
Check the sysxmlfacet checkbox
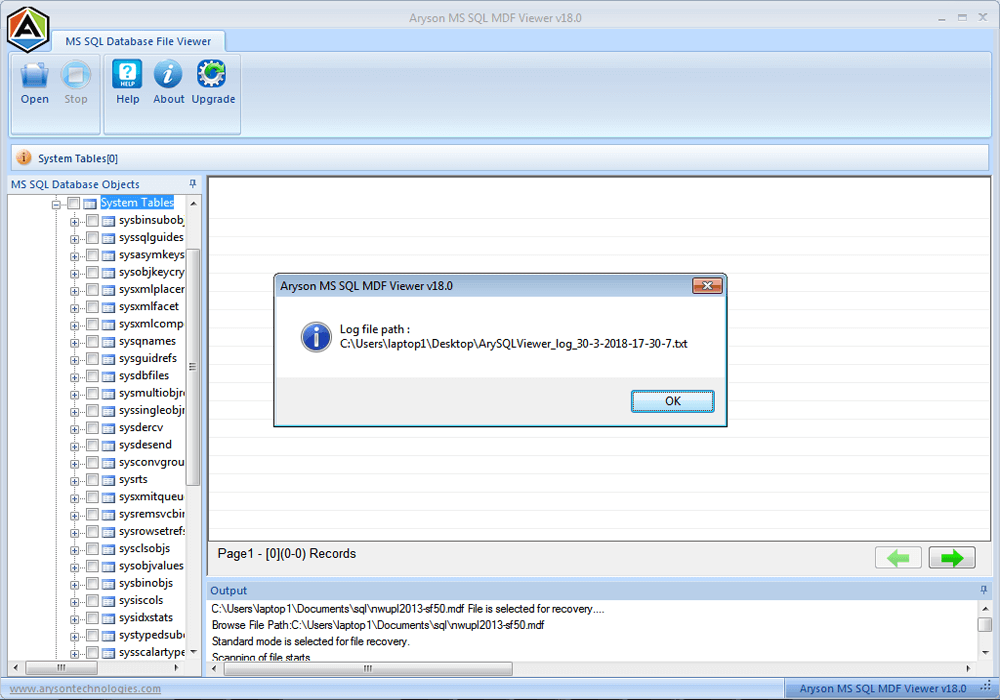(92, 307)
